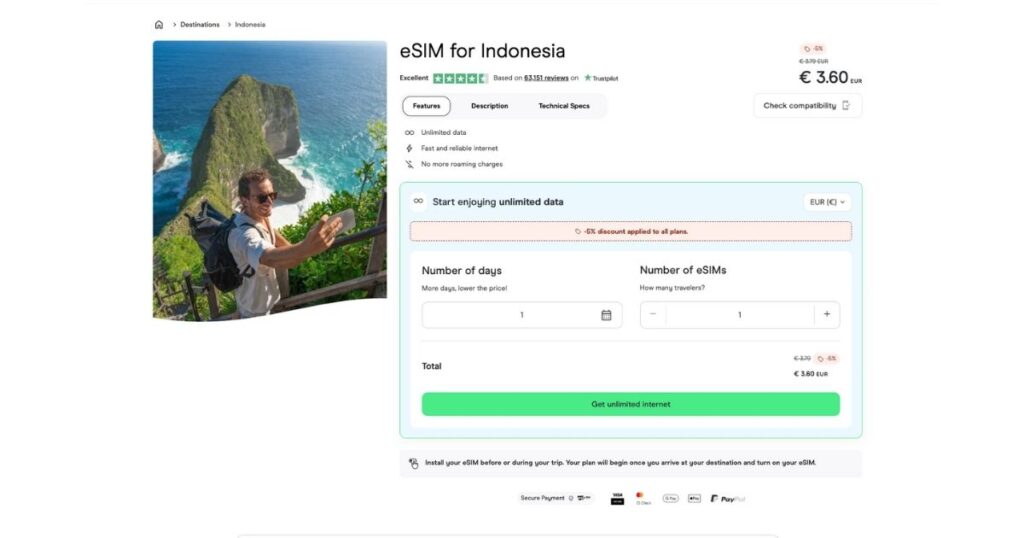
Task: Click the Indonesia traveler photo
Action: click(x=270, y=181)
